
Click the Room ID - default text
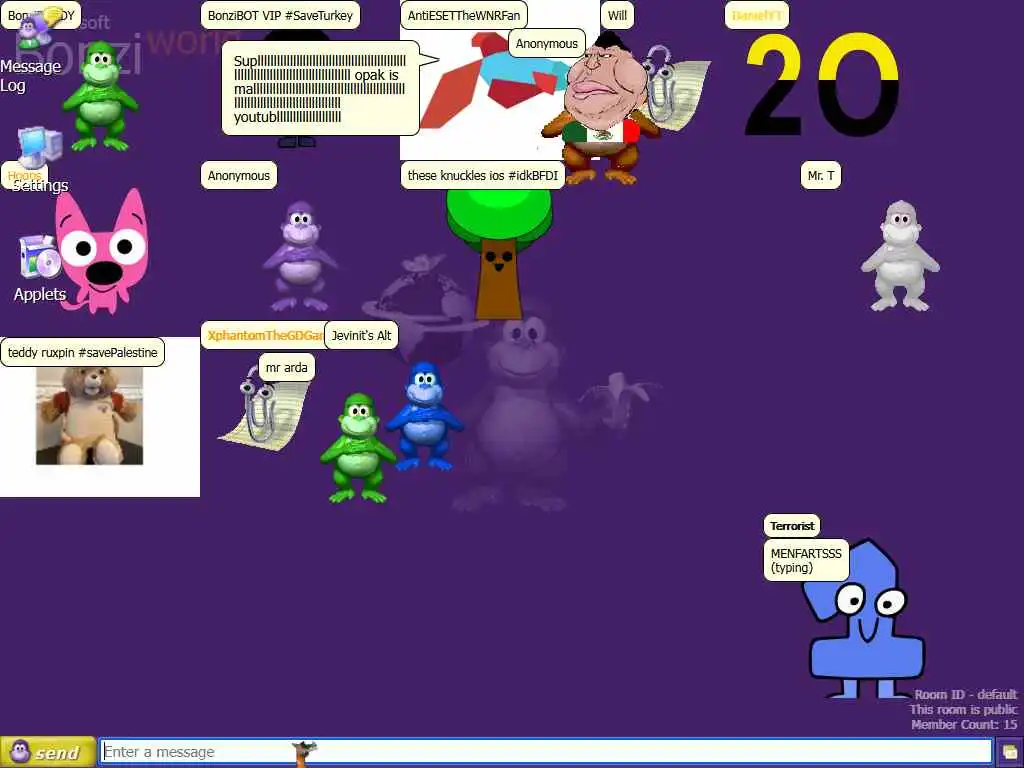click(965, 694)
